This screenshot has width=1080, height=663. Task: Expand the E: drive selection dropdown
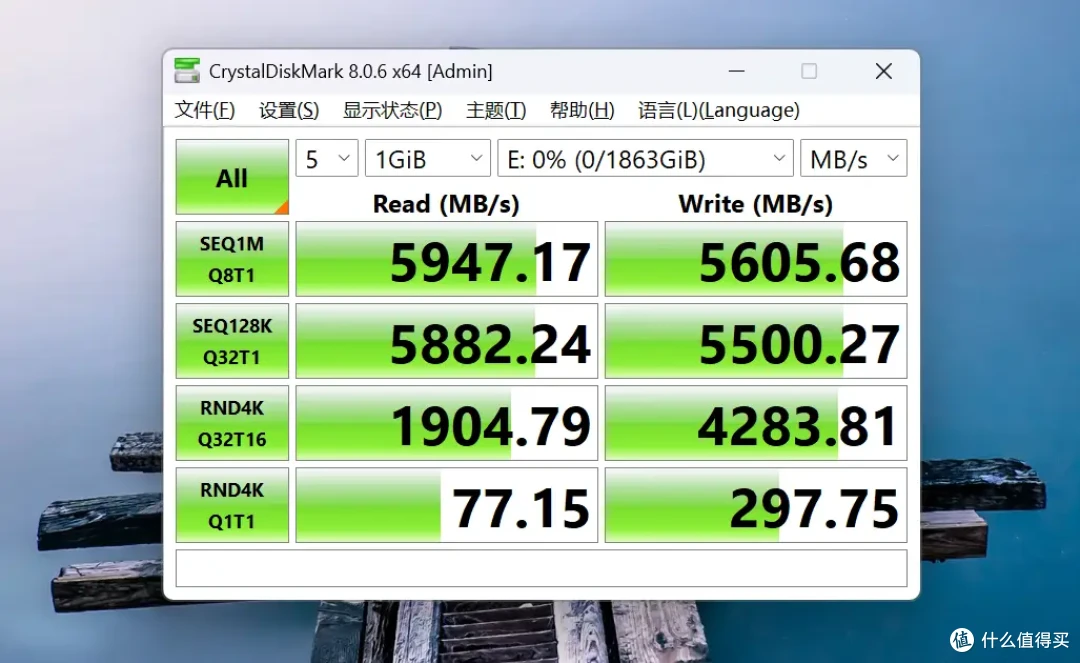click(x=645, y=158)
